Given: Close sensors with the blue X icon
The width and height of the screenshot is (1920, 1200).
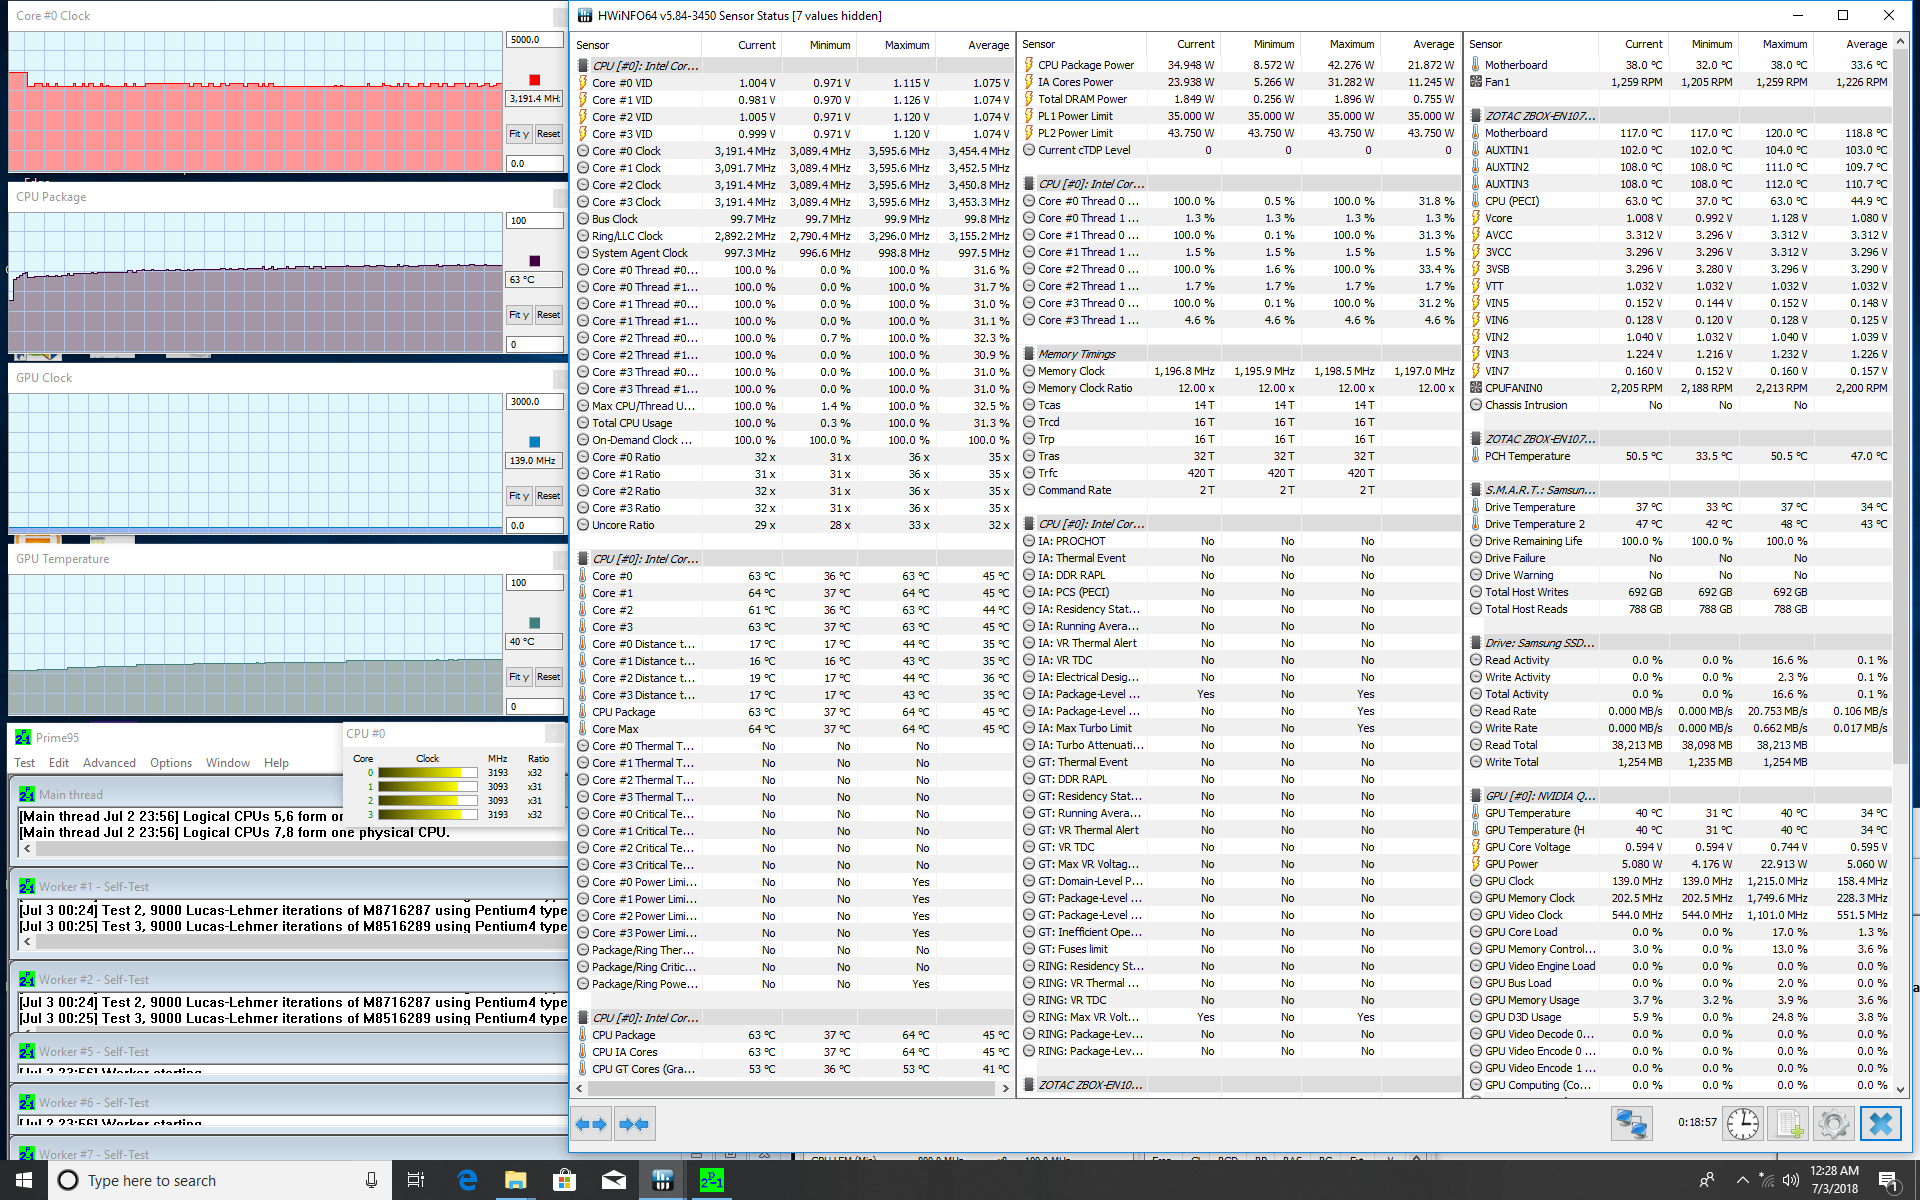Looking at the screenshot, I should [1880, 1124].
